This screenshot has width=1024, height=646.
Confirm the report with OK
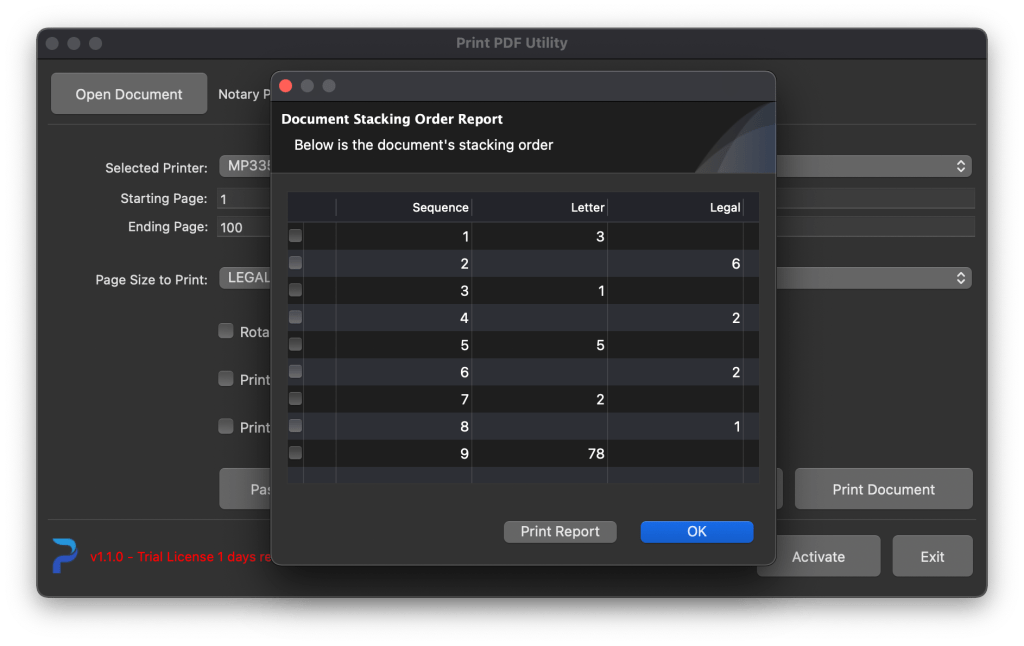tap(696, 532)
